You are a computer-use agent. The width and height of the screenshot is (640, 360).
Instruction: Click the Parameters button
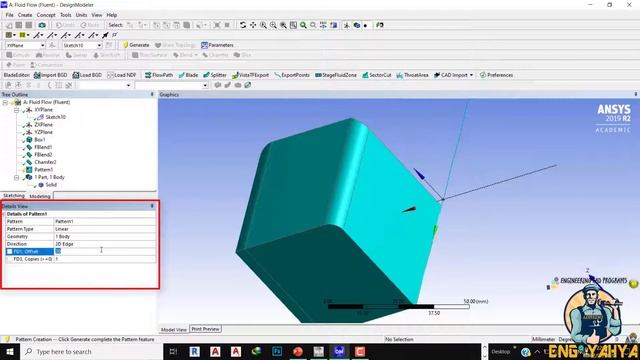click(x=217, y=45)
